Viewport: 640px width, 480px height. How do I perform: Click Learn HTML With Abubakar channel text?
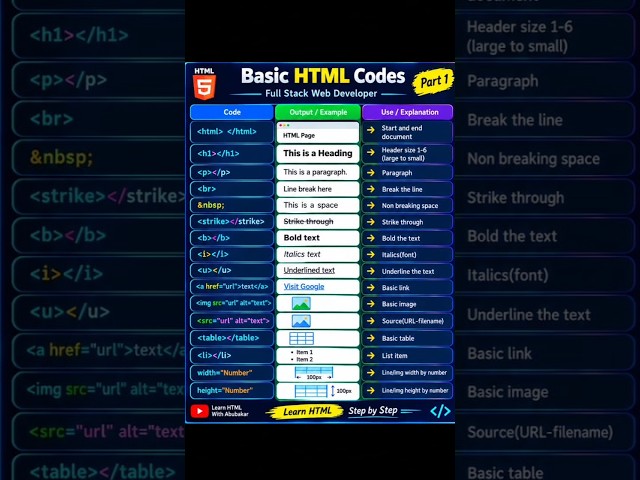229,411
